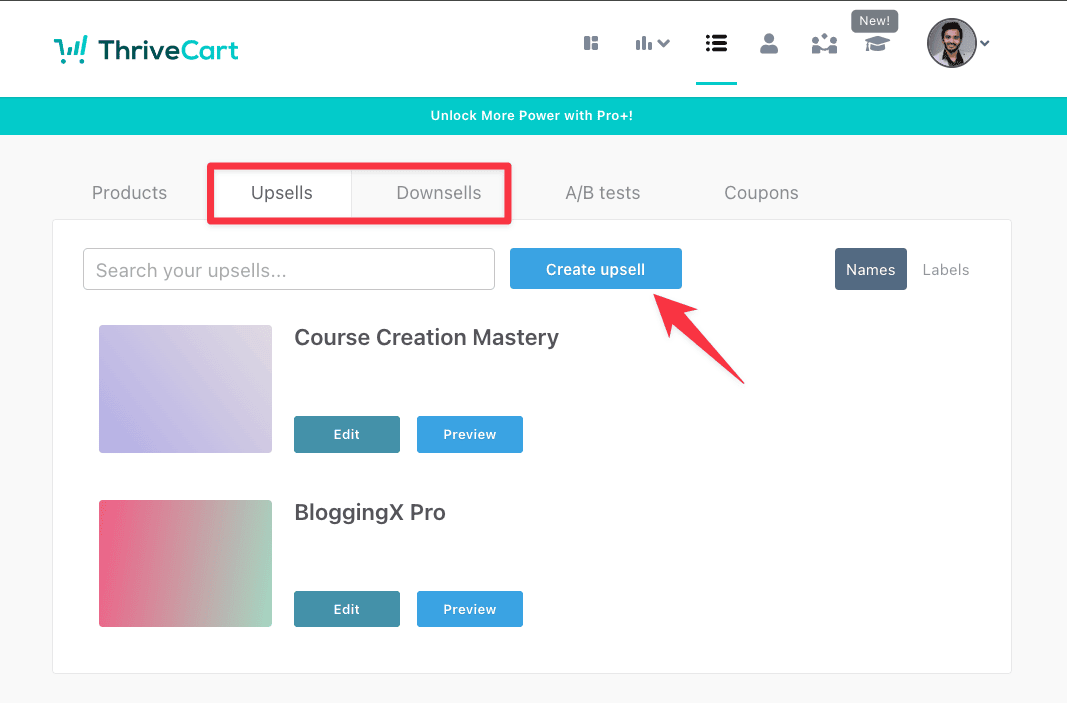Image resolution: width=1067 pixels, height=703 pixels.
Task: Click the Course Creation Mastery title
Action: coord(427,338)
